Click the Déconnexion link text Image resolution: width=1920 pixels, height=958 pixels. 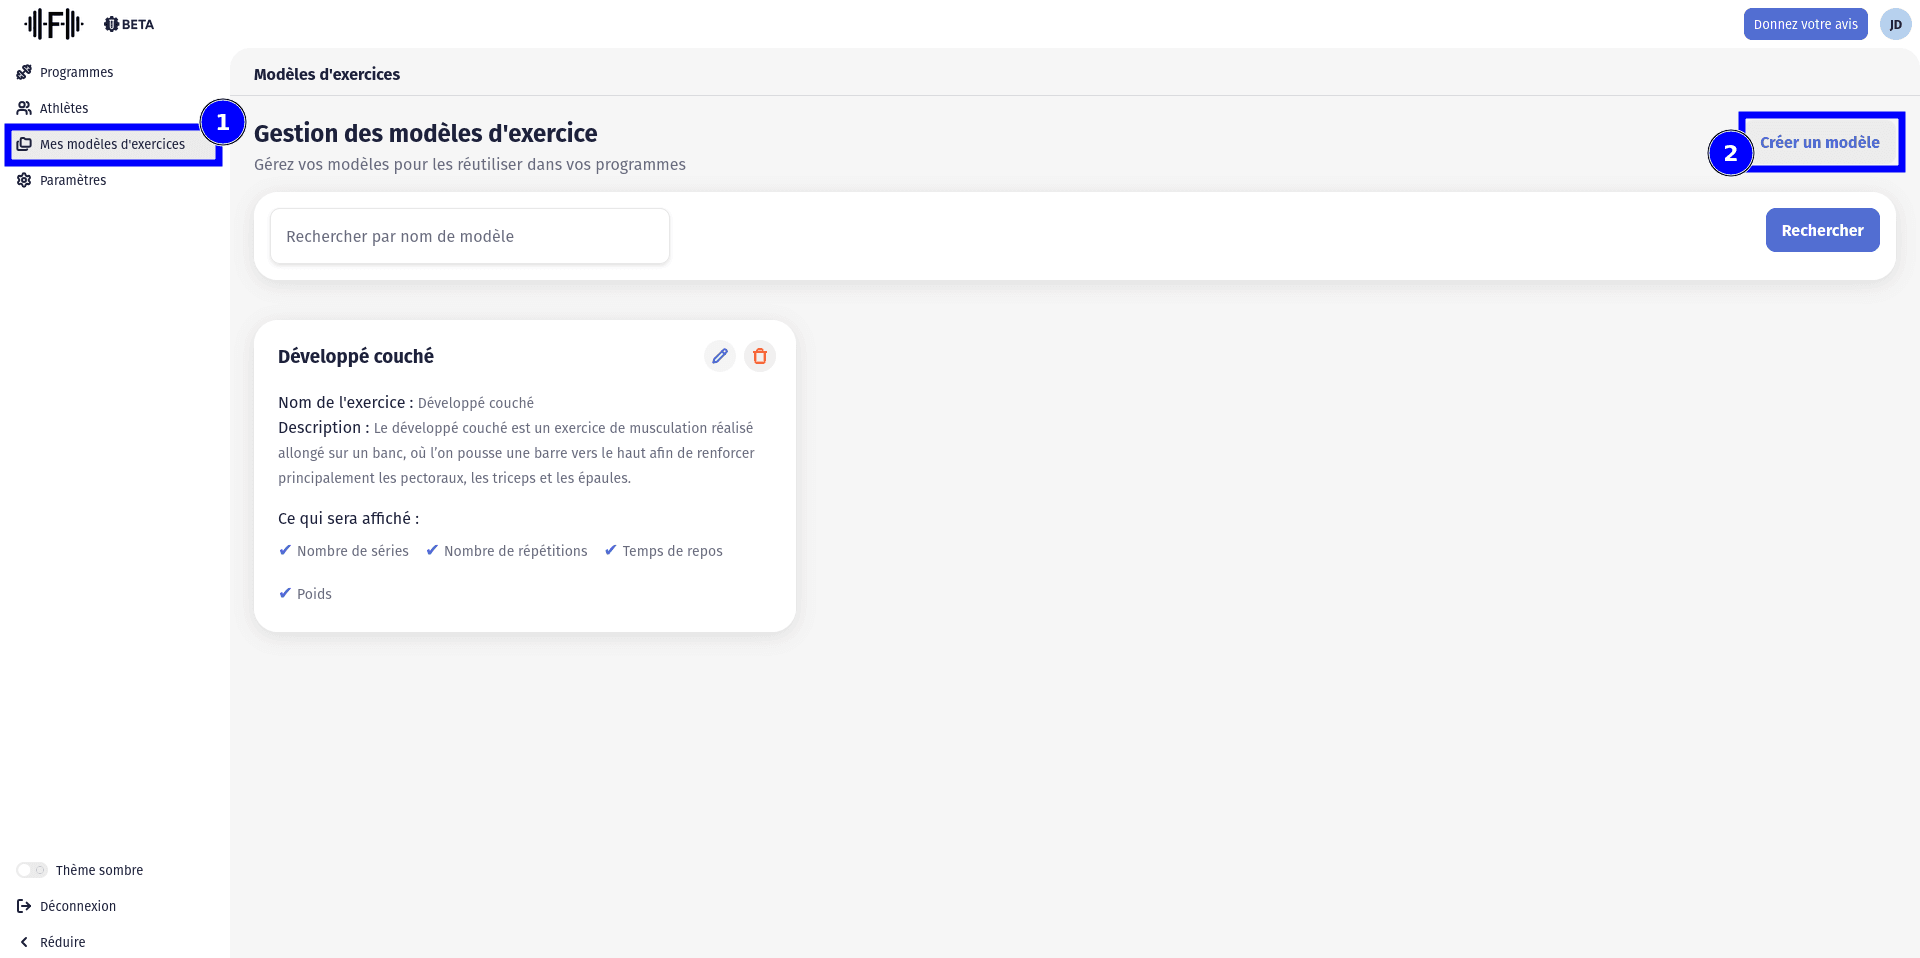pos(78,906)
